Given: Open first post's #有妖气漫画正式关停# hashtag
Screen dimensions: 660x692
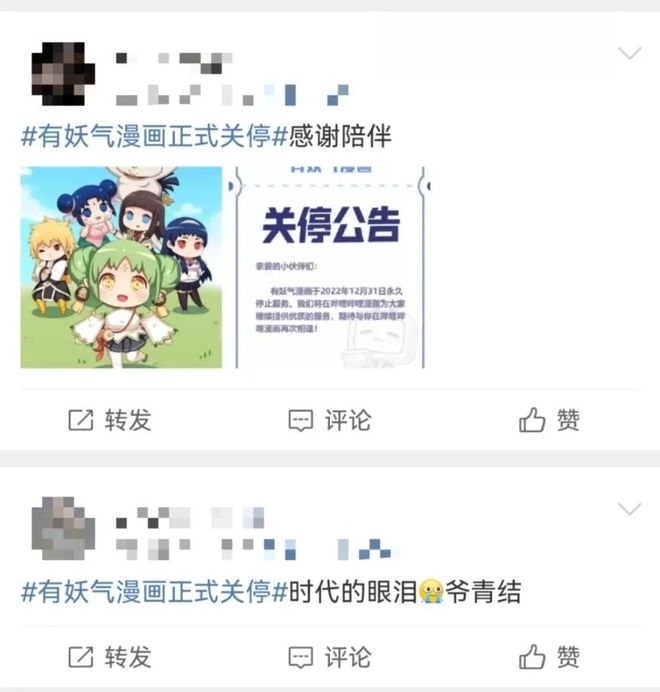Looking at the screenshot, I should coord(155,135).
